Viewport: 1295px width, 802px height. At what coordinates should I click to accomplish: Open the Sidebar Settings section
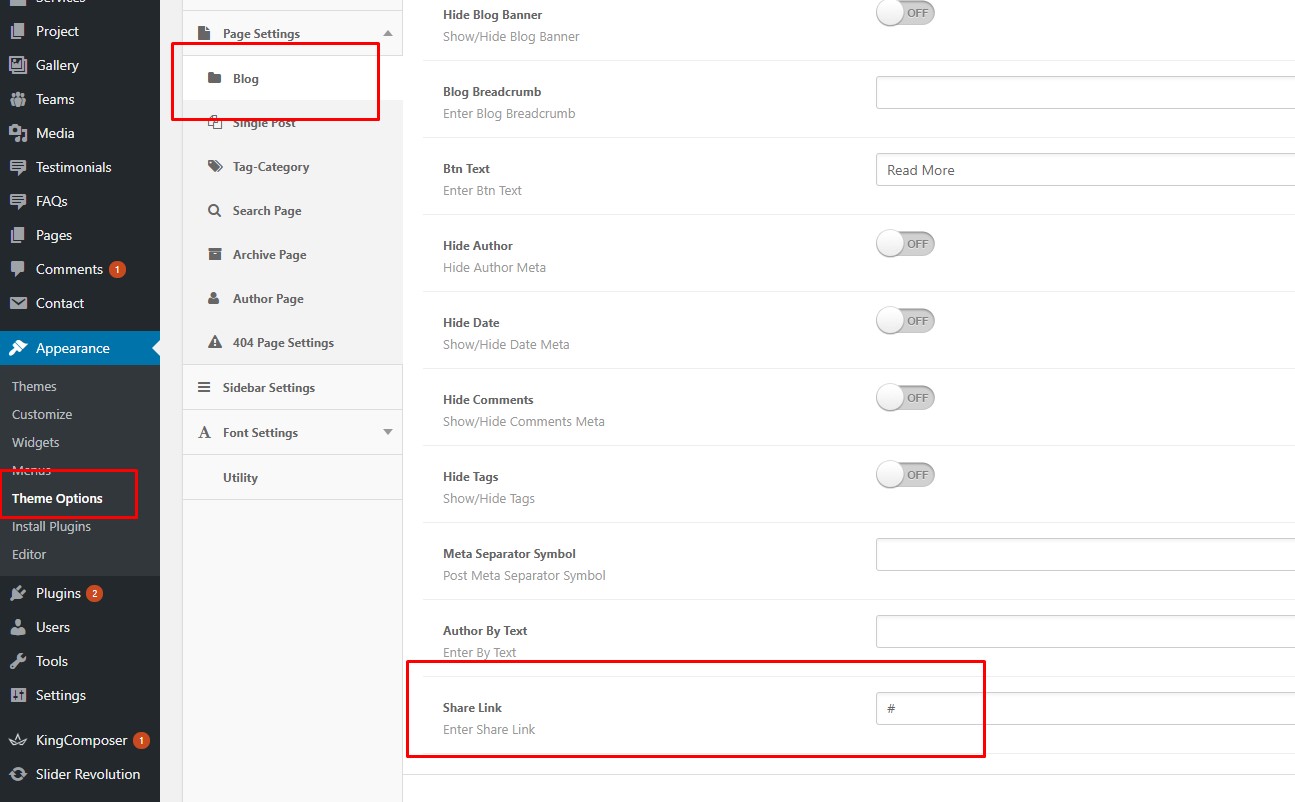pos(268,388)
